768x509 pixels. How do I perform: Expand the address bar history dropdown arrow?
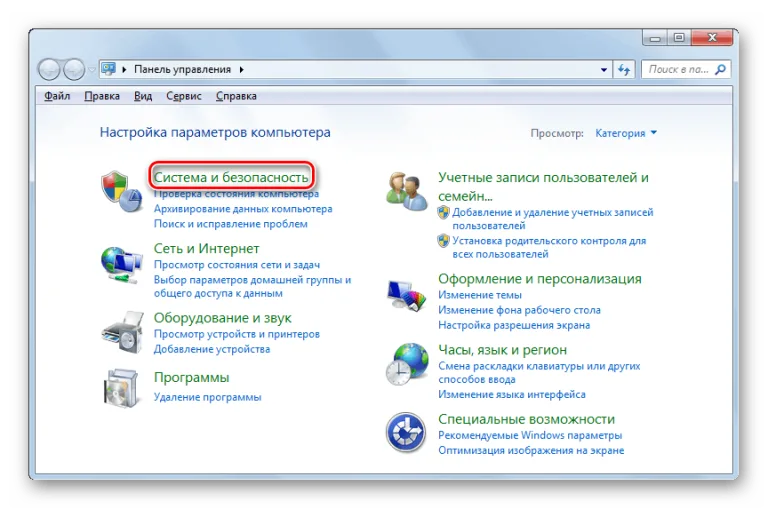click(604, 70)
